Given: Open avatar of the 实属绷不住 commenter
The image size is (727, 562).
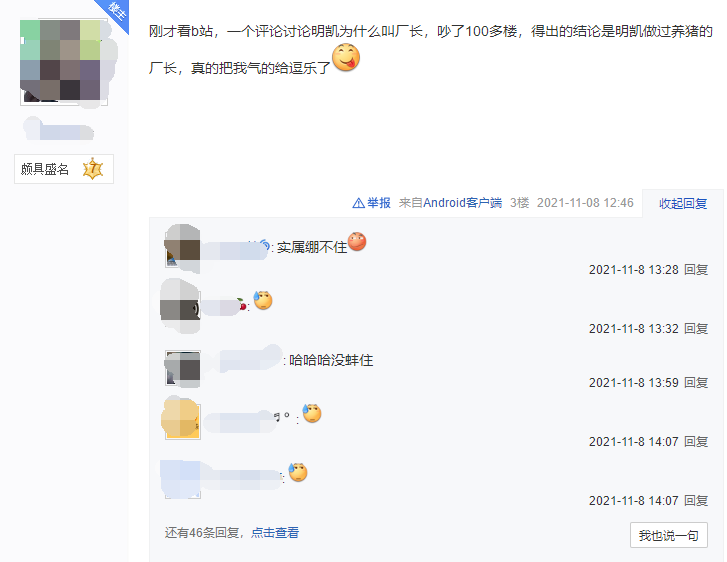Looking at the screenshot, I should point(183,249).
